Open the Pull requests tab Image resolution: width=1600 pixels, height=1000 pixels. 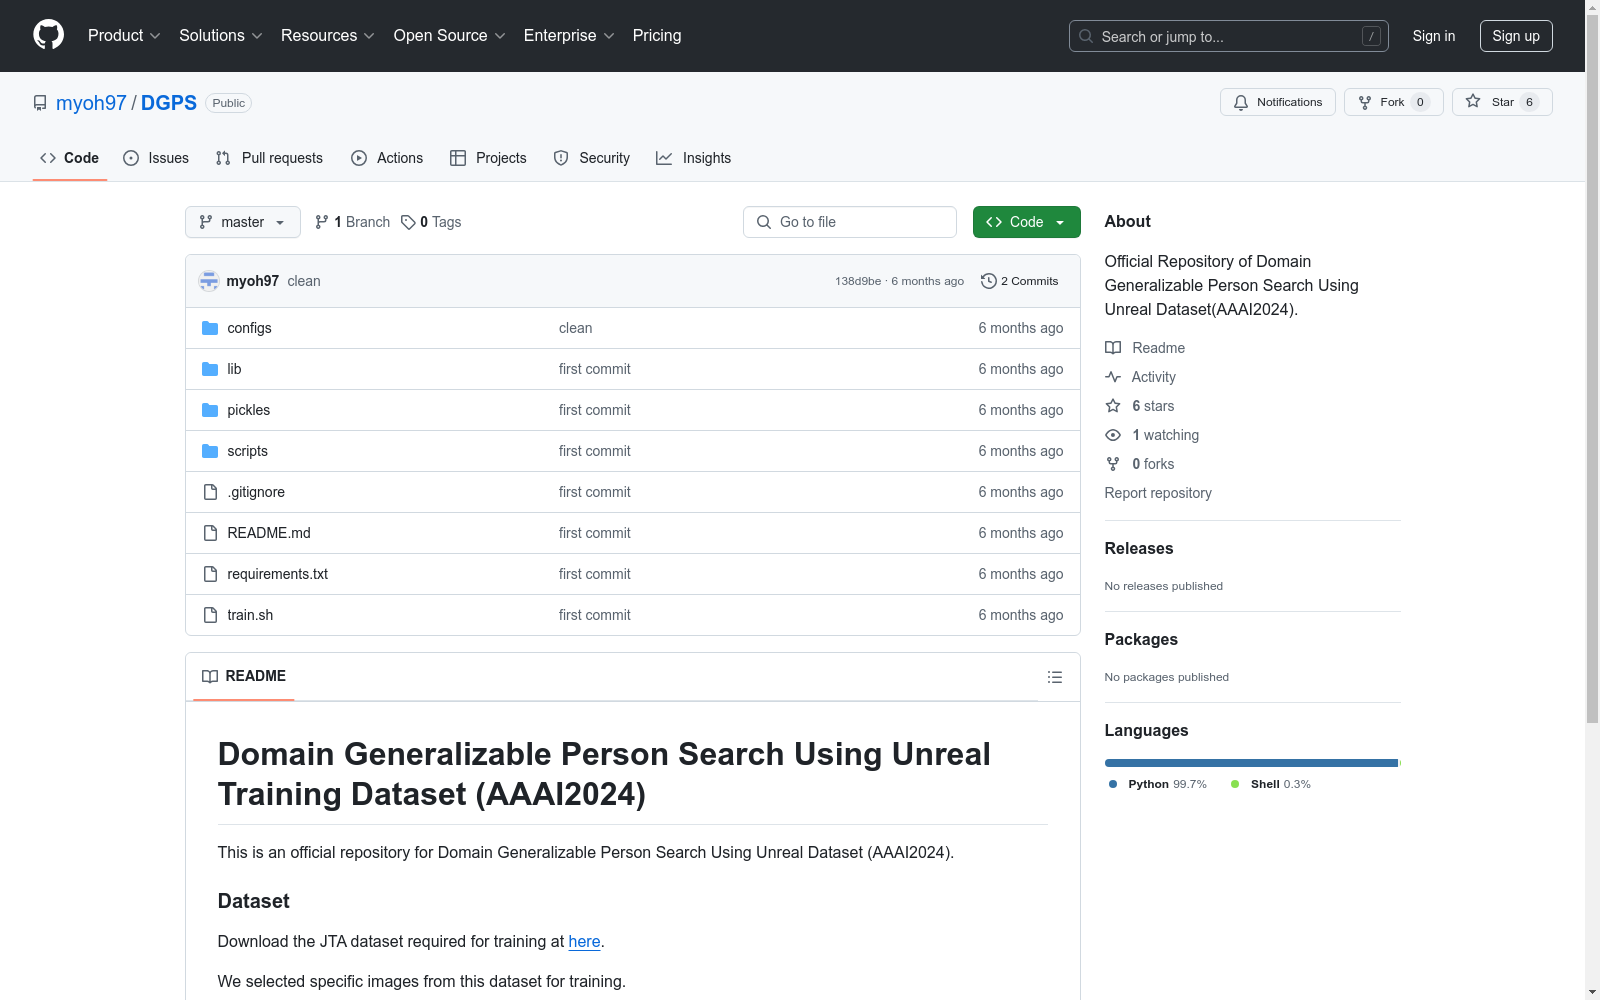point(269,158)
